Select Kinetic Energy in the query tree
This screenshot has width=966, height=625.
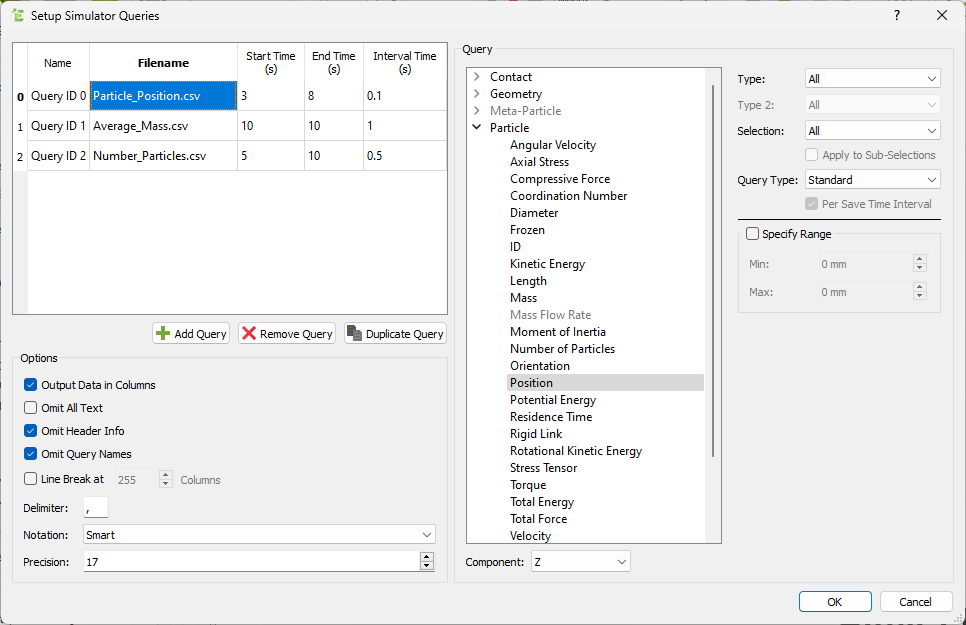pos(547,264)
